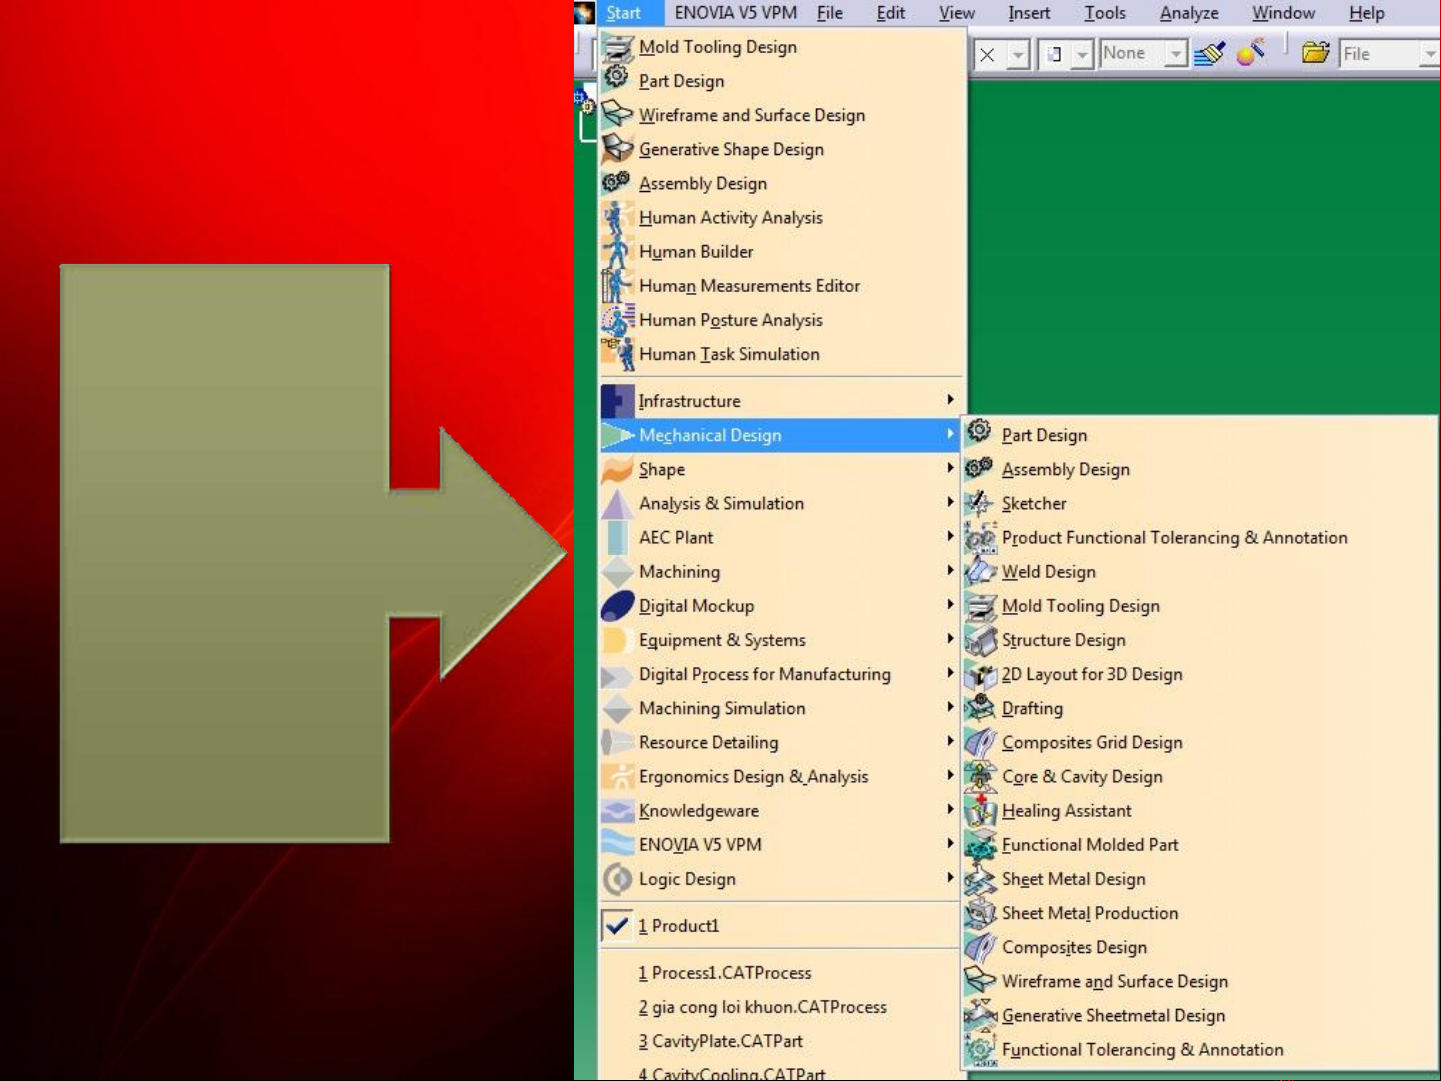The width and height of the screenshot is (1441, 1081).
Task: Expand the Machining submenu
Action: pyautogui.click(x=782, y=571)
